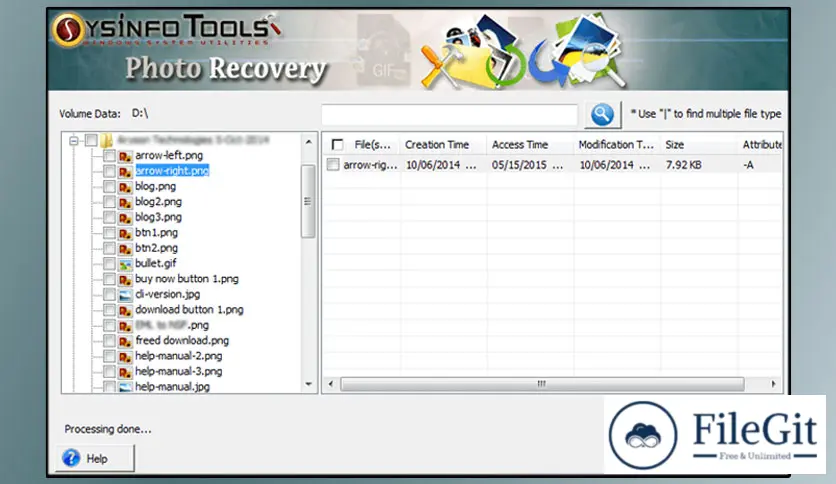Click the blog.png file icon

pyautogui.click(x=125, y=187)
